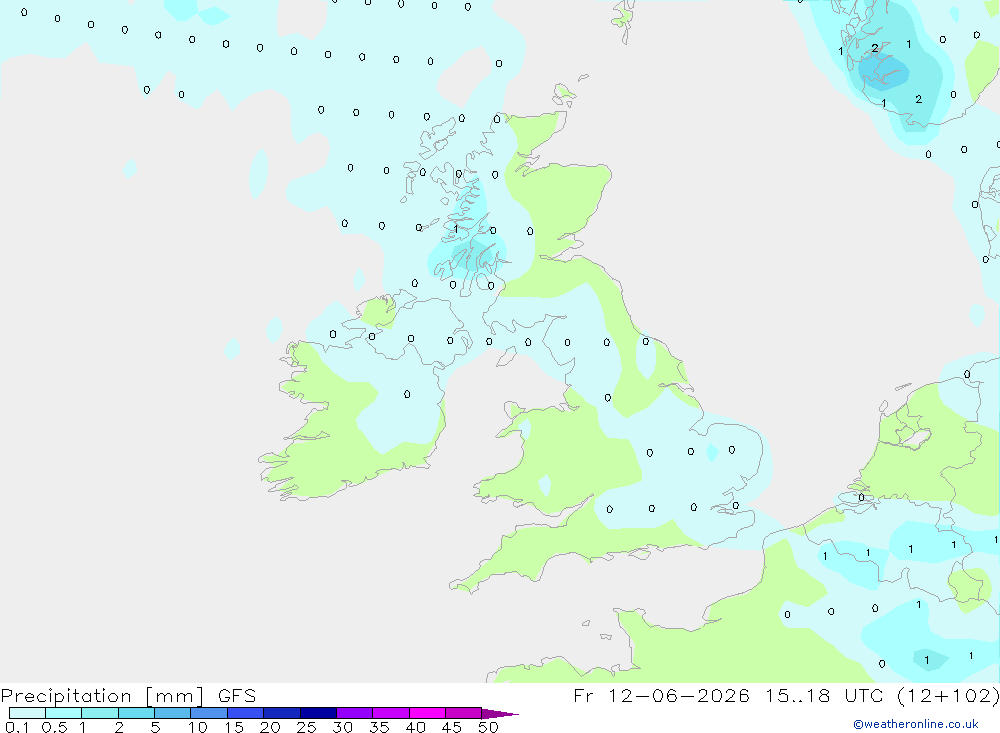Viewport: 1000px width, 733px height.
Task: Select the legend swatch between 5 and 10
Action: tap(172, 713)
